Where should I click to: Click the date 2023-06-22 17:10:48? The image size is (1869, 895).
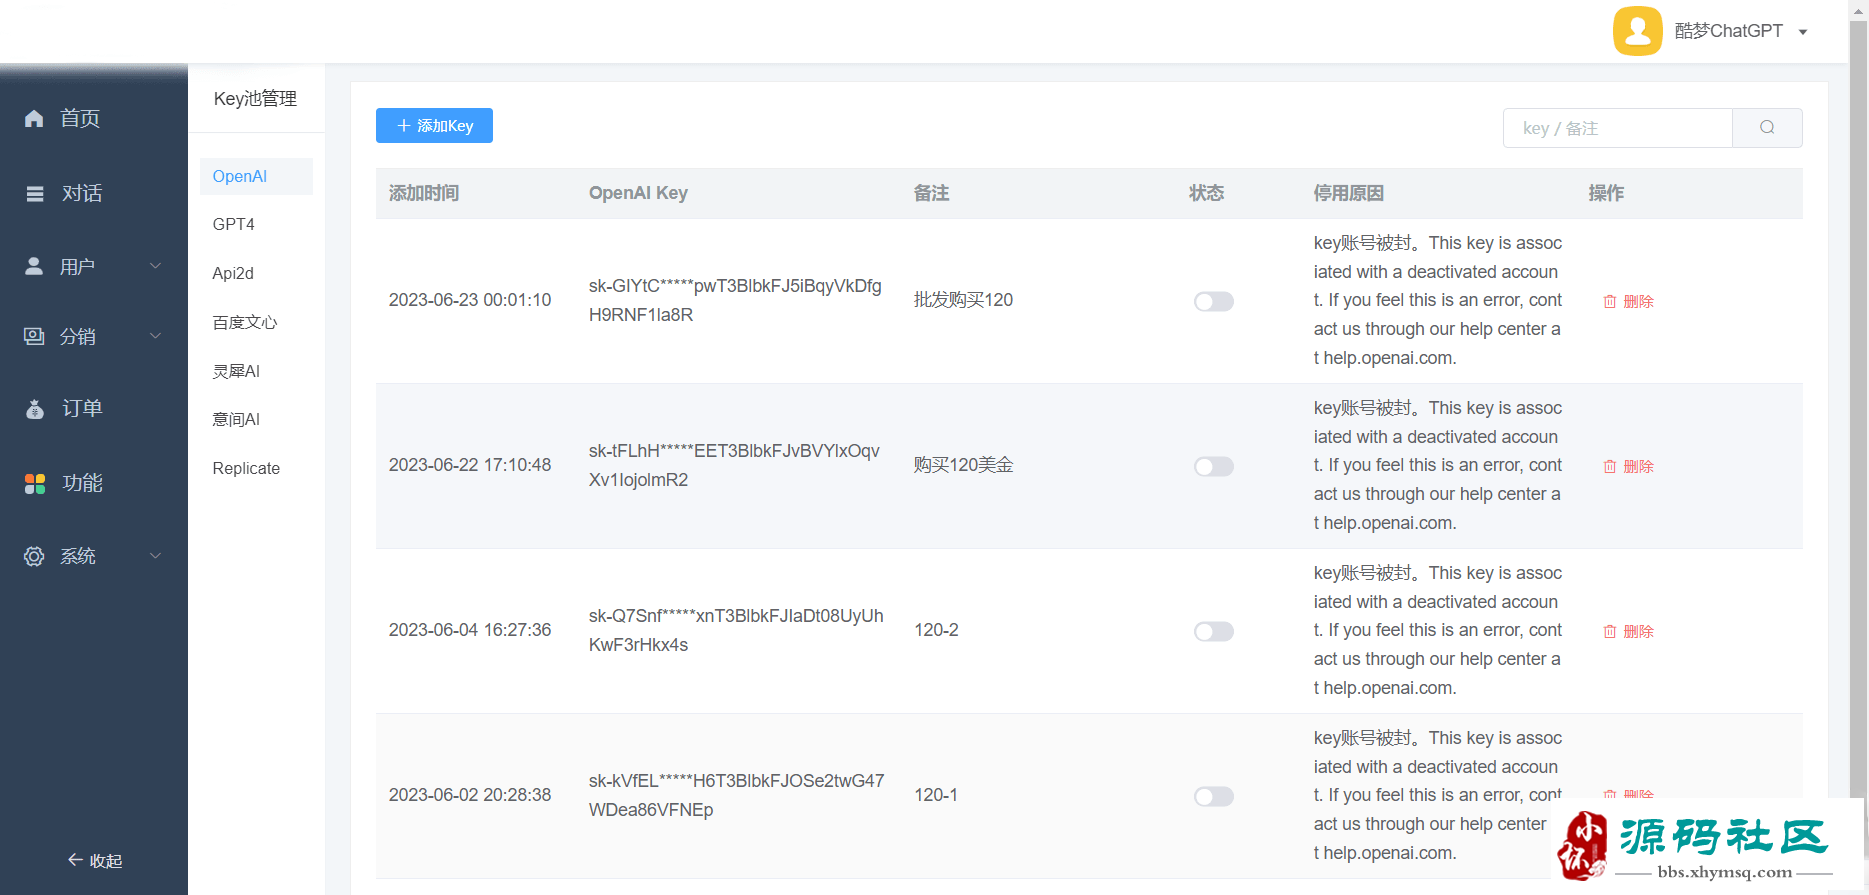click(x=470, y=465)
